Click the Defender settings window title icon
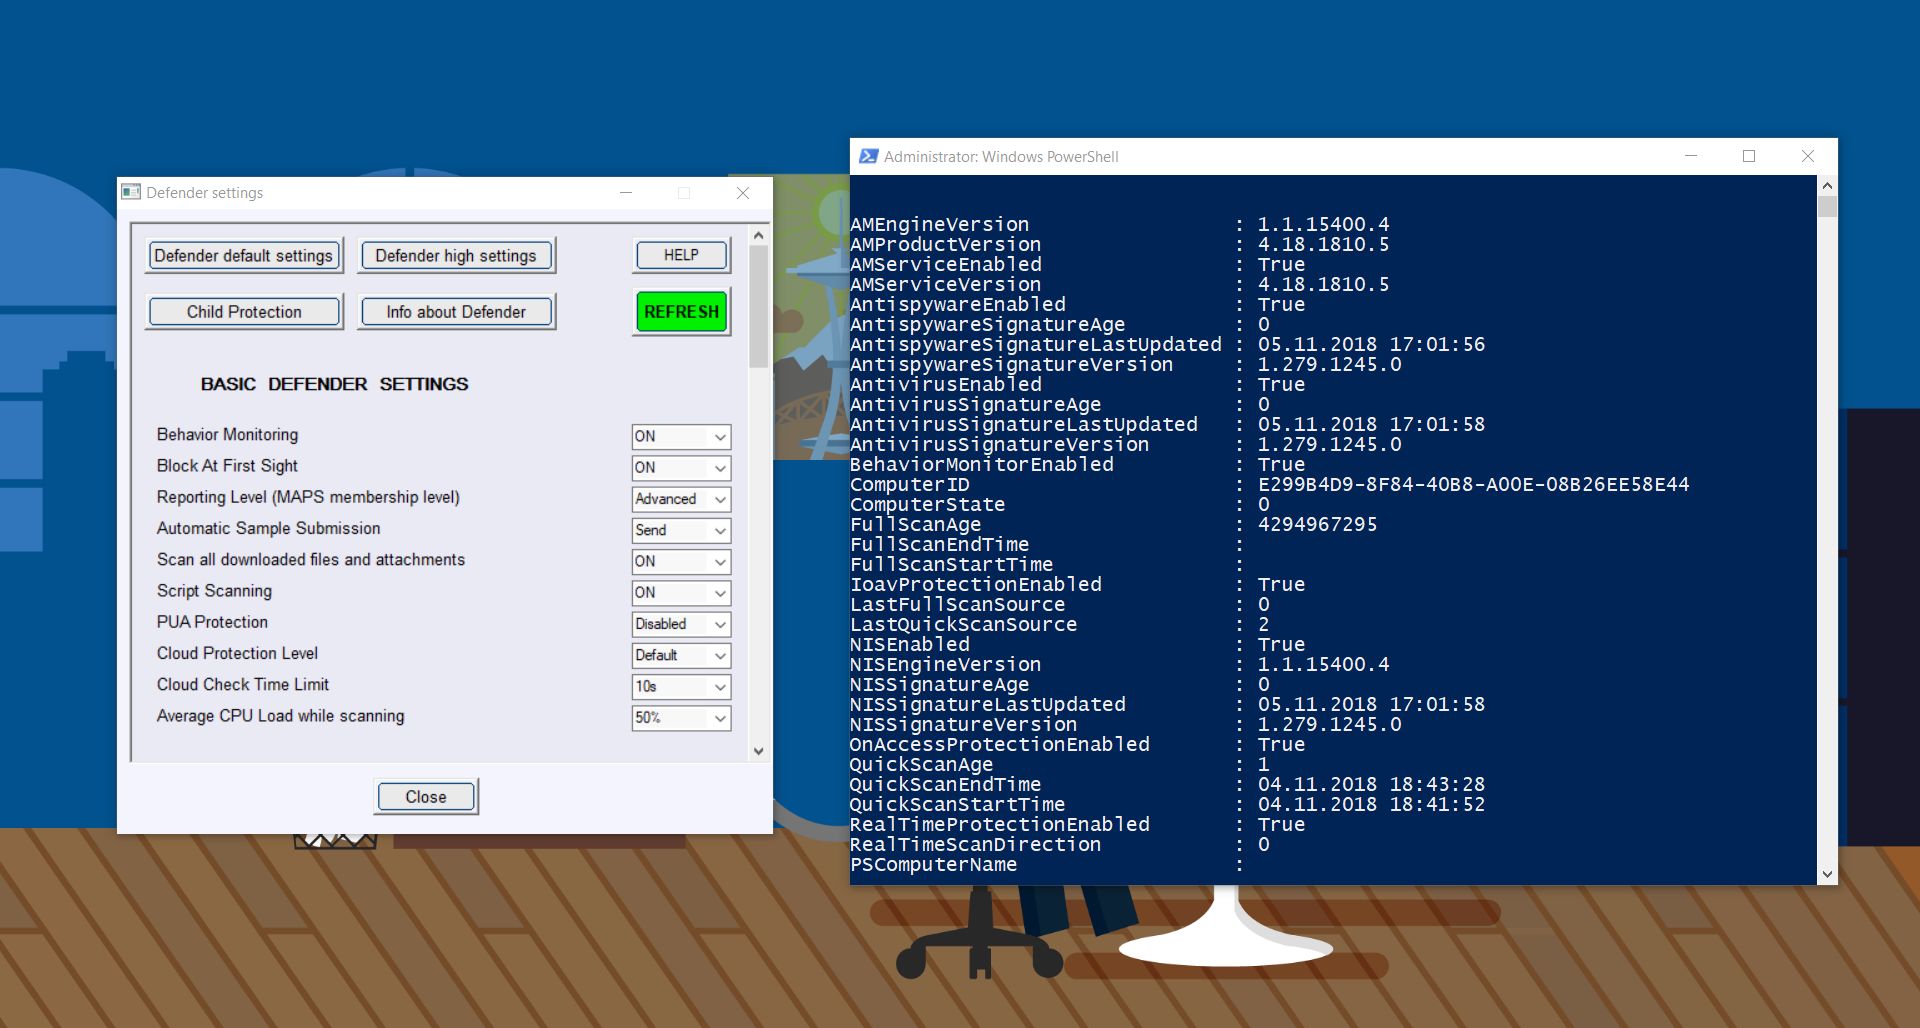Screen dimensions: 1920x1028 coord(131,192)
